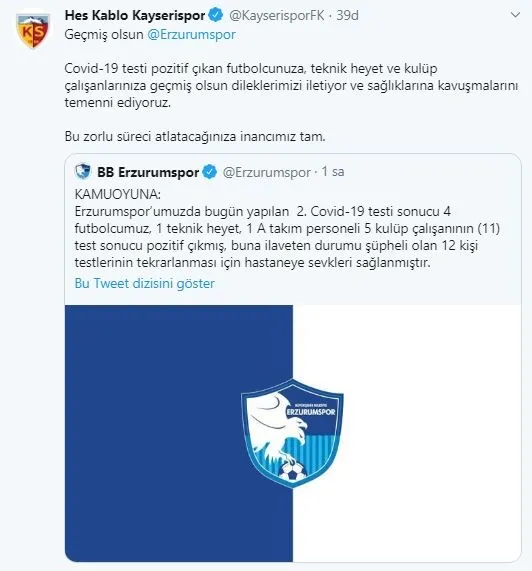Click the BB Erzurumspor small avatar icon
Viewport: 532px width, 571px height.
[x=83, y=172]
